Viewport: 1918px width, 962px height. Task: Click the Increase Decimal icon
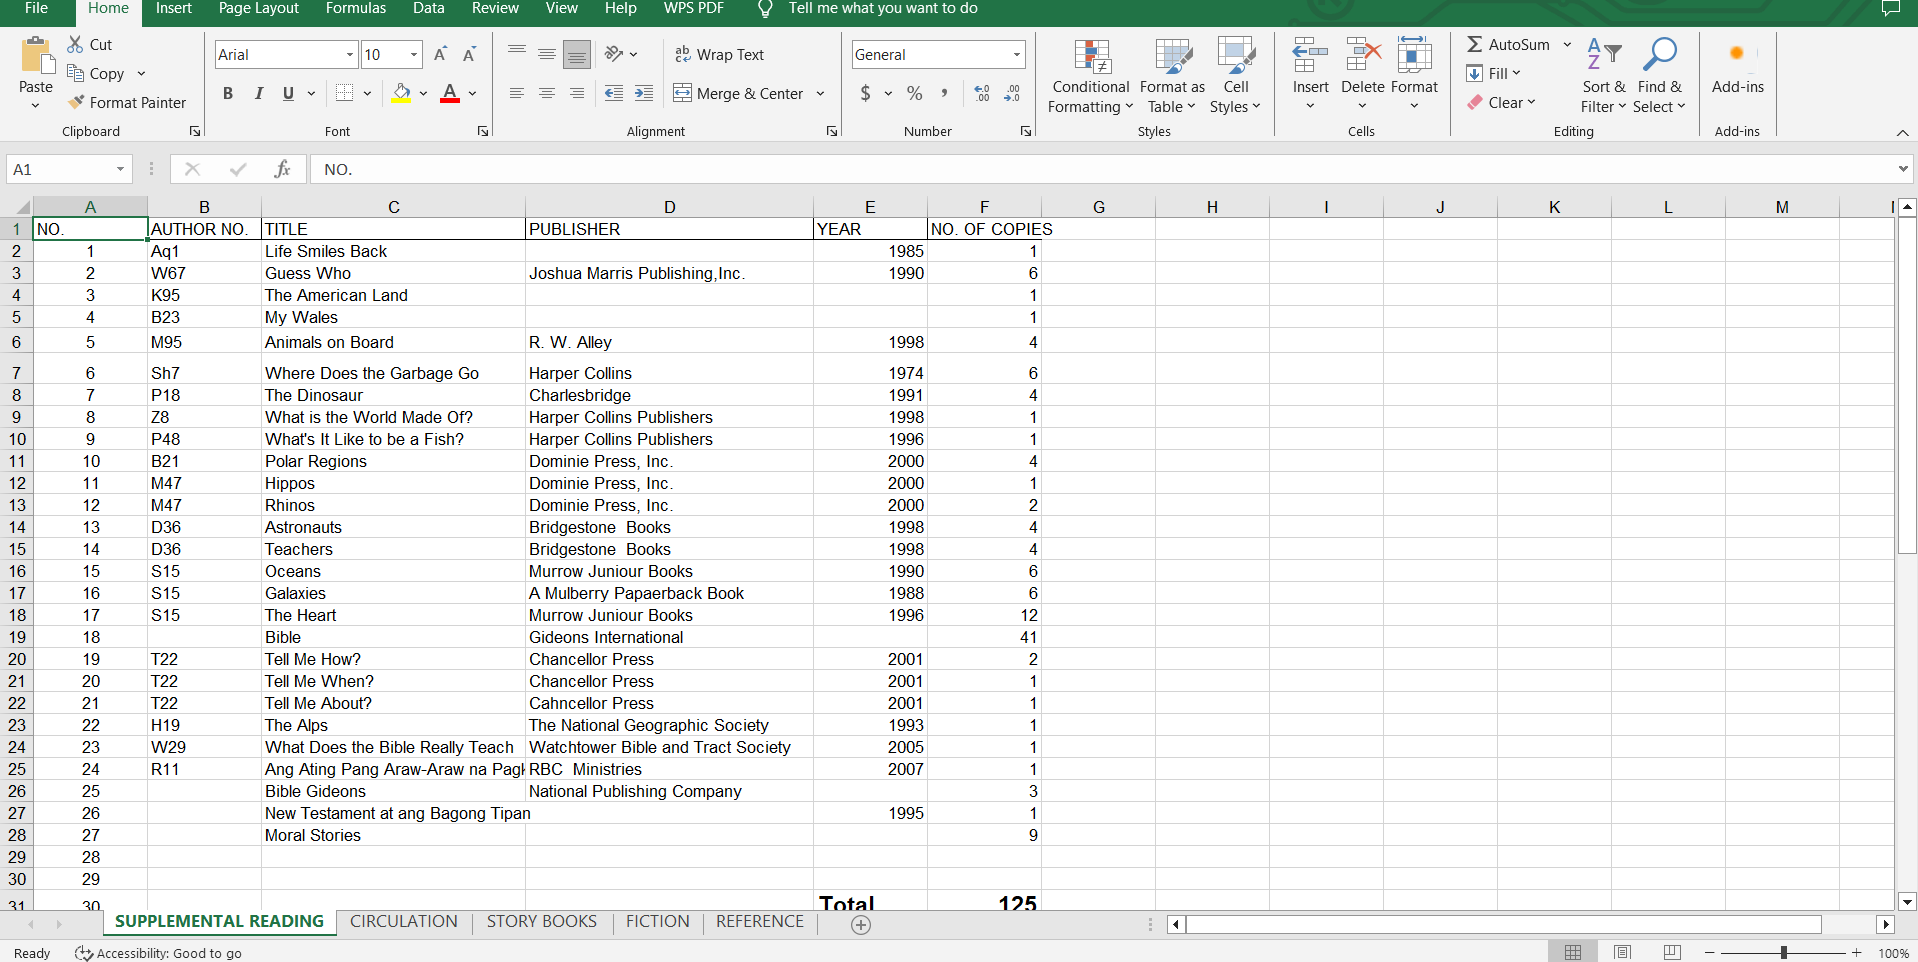pos(982,93)
